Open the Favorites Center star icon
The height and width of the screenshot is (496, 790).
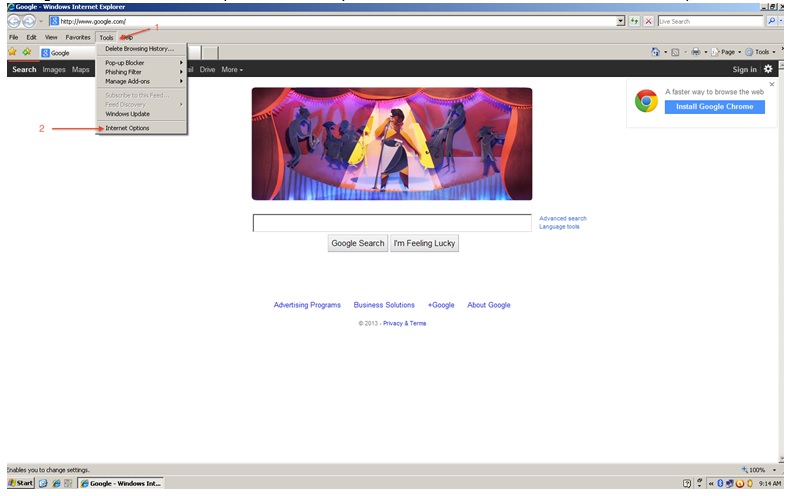[x=13, y=52]
